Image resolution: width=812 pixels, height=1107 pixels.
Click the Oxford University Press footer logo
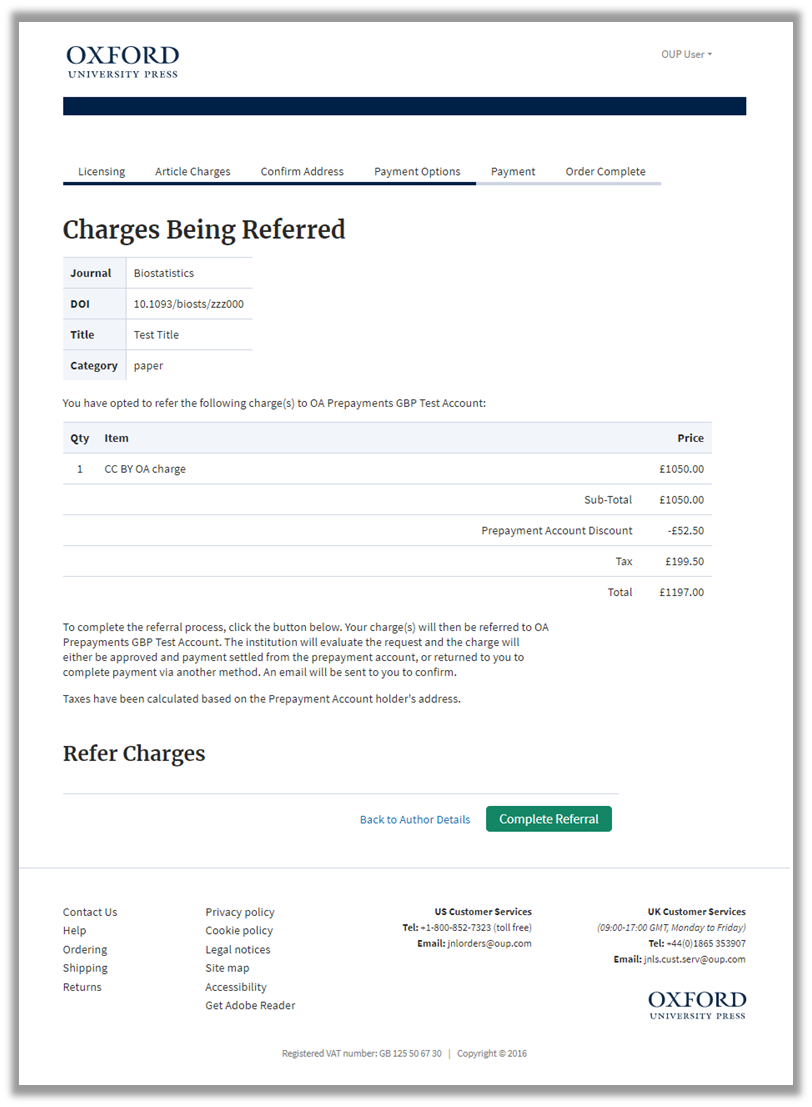tap(696, 1004)
